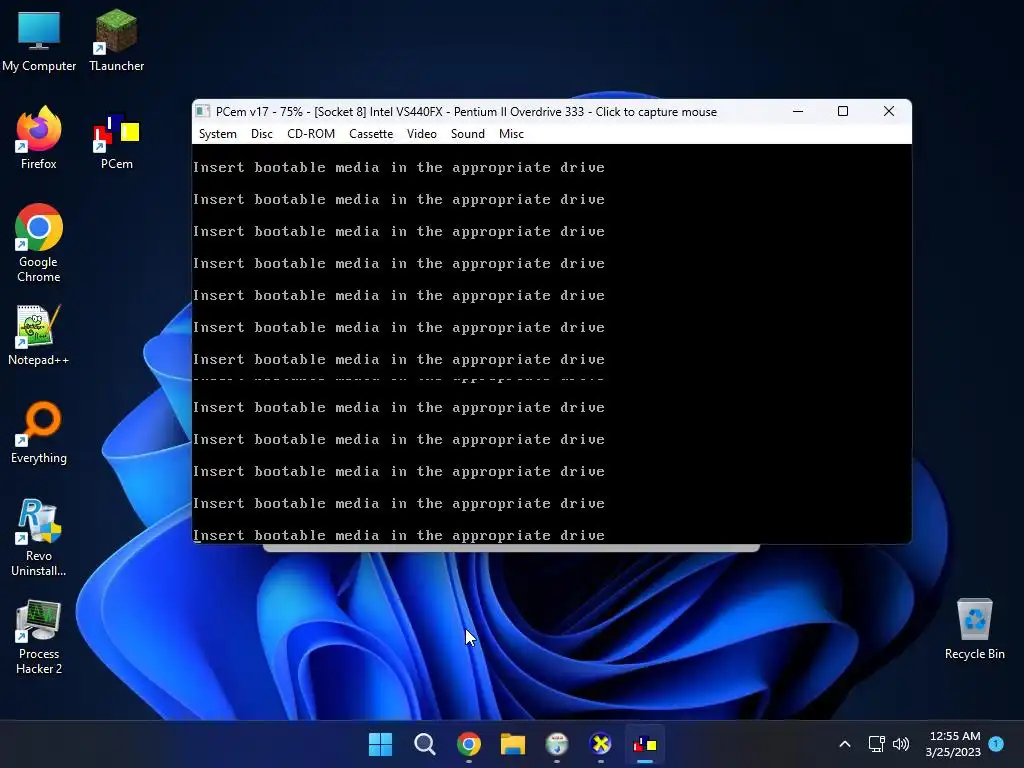Maximize the PCem window
The width and height of the screenshot is (1024, 768).
[x=843, y=112]
